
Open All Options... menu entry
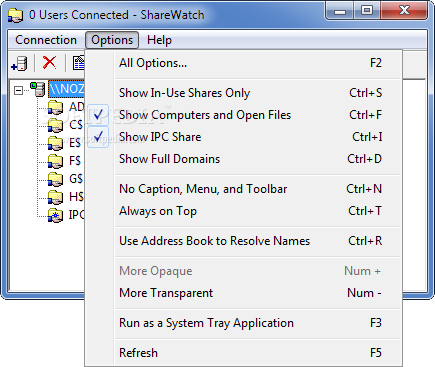tap(243, 63)
